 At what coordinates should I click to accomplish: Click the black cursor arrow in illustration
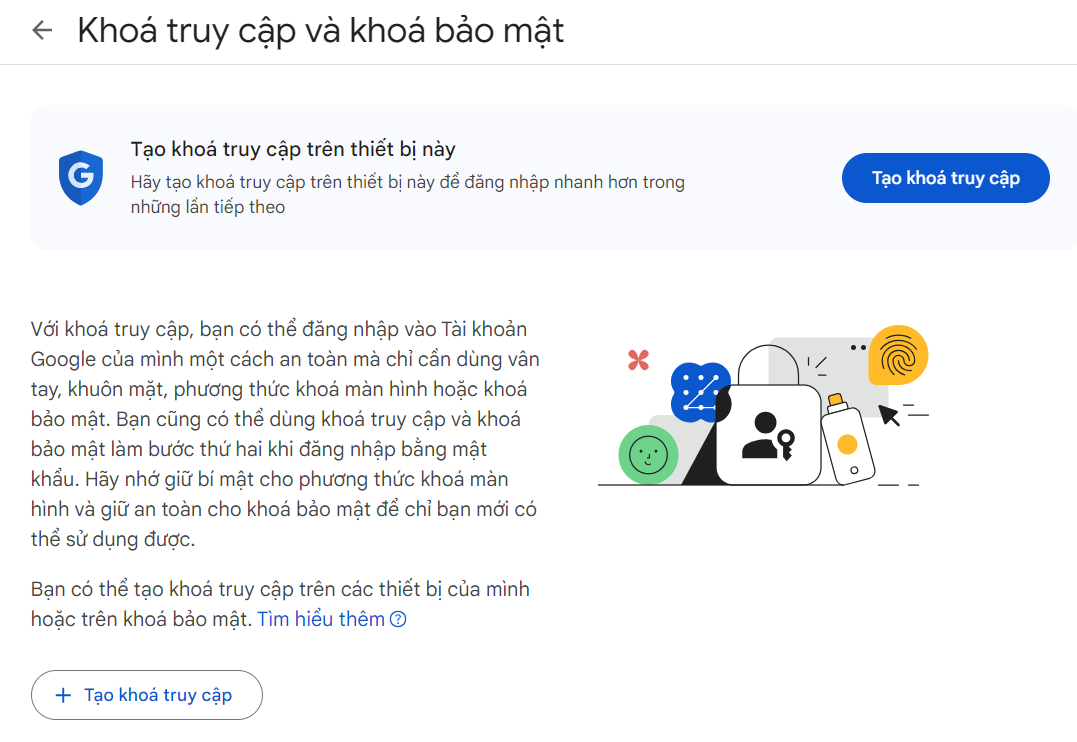pyautogui.click(x=889, y=413)
